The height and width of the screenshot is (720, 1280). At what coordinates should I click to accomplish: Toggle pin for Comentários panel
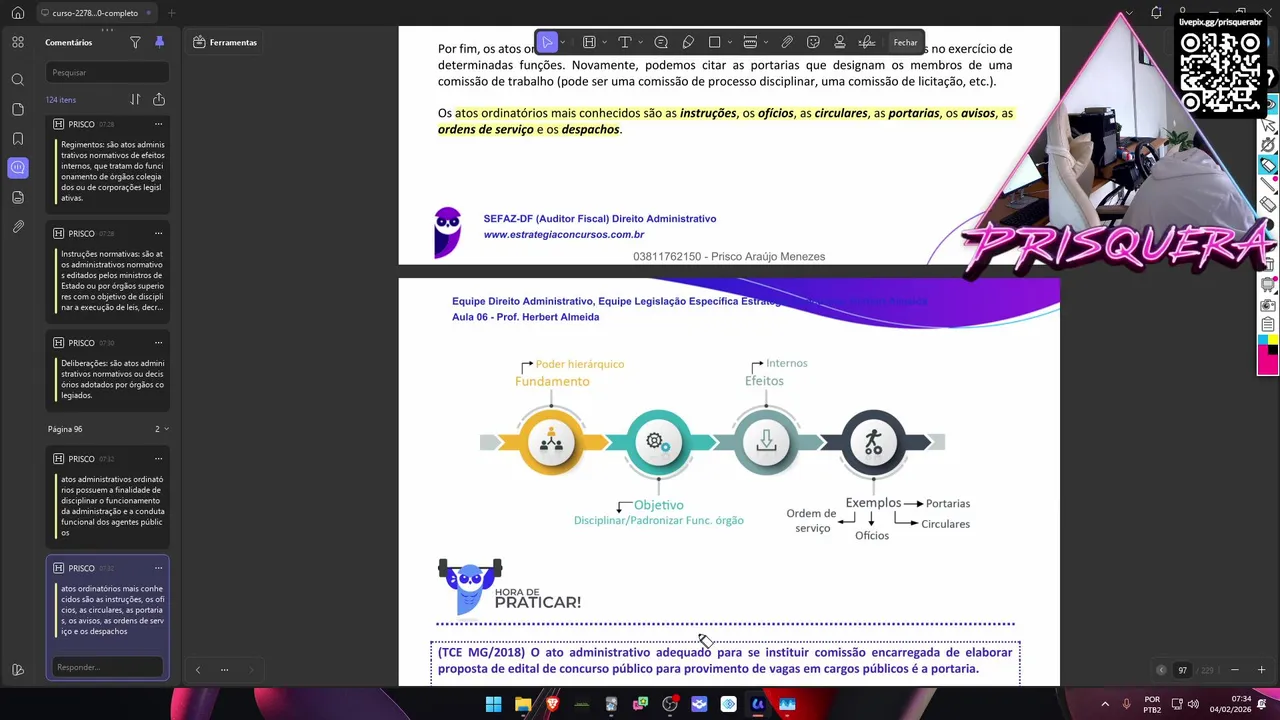tap(159, 42)
